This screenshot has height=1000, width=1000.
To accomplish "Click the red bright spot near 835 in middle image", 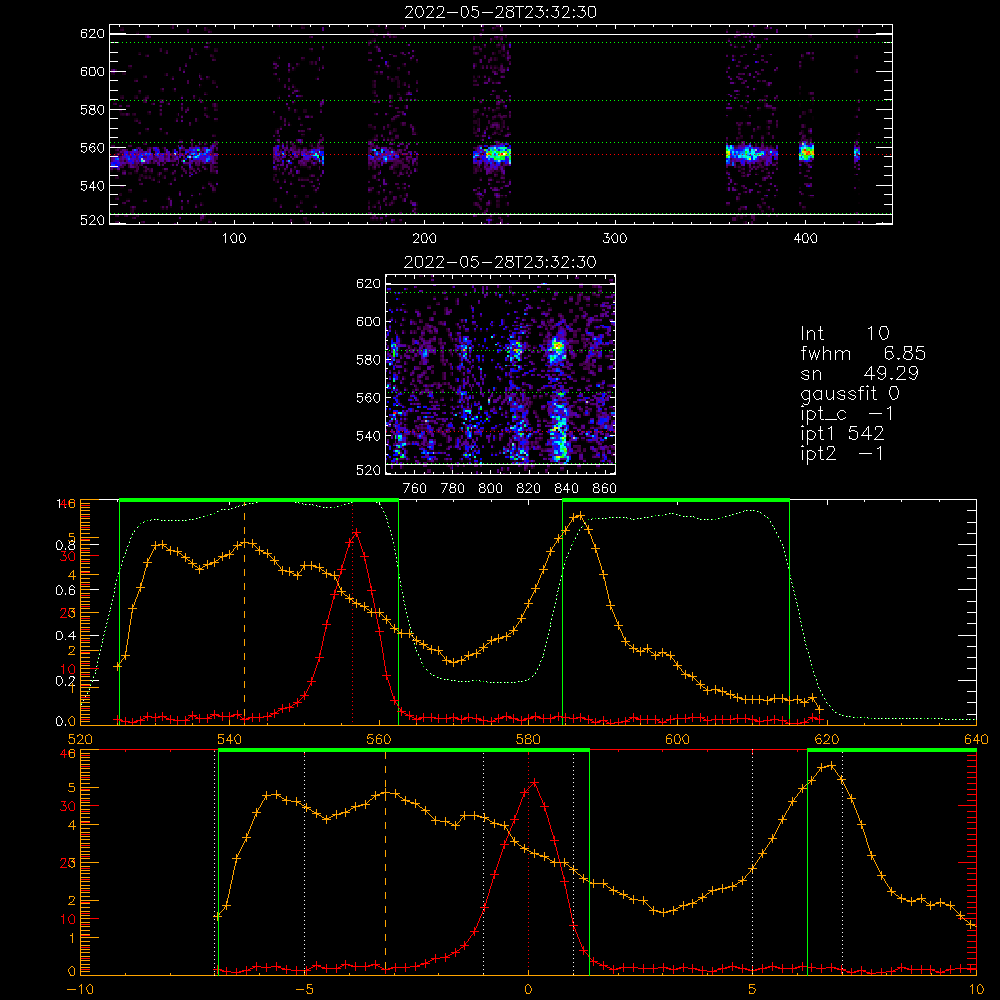I will click(558, 347).
